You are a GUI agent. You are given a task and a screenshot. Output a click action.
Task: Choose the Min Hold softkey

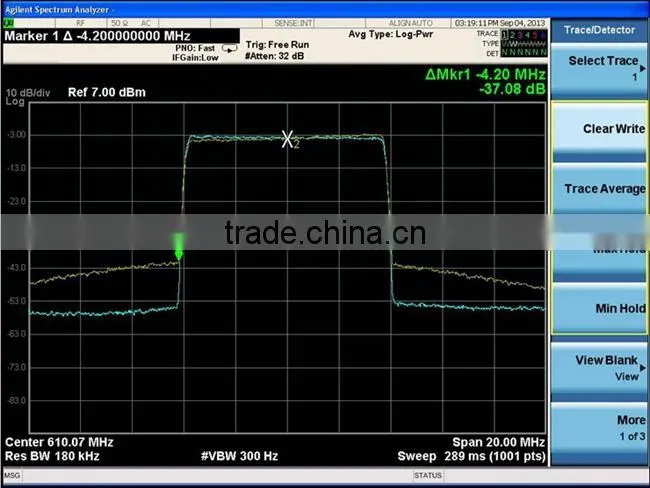[599, 308]
